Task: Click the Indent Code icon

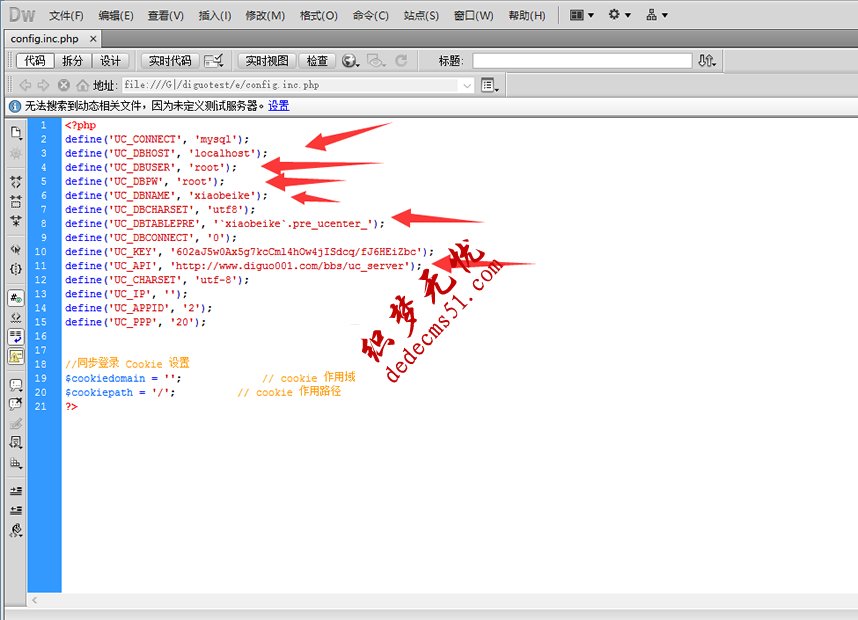Action: [x=15, y=492]
